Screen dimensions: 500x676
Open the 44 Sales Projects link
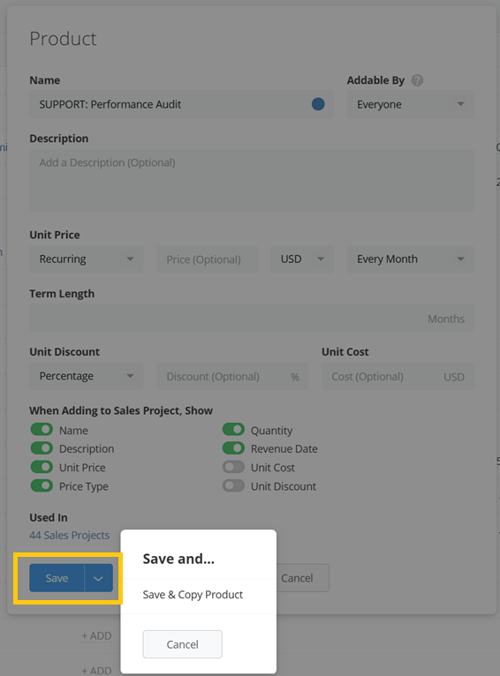tap(69, 535)
